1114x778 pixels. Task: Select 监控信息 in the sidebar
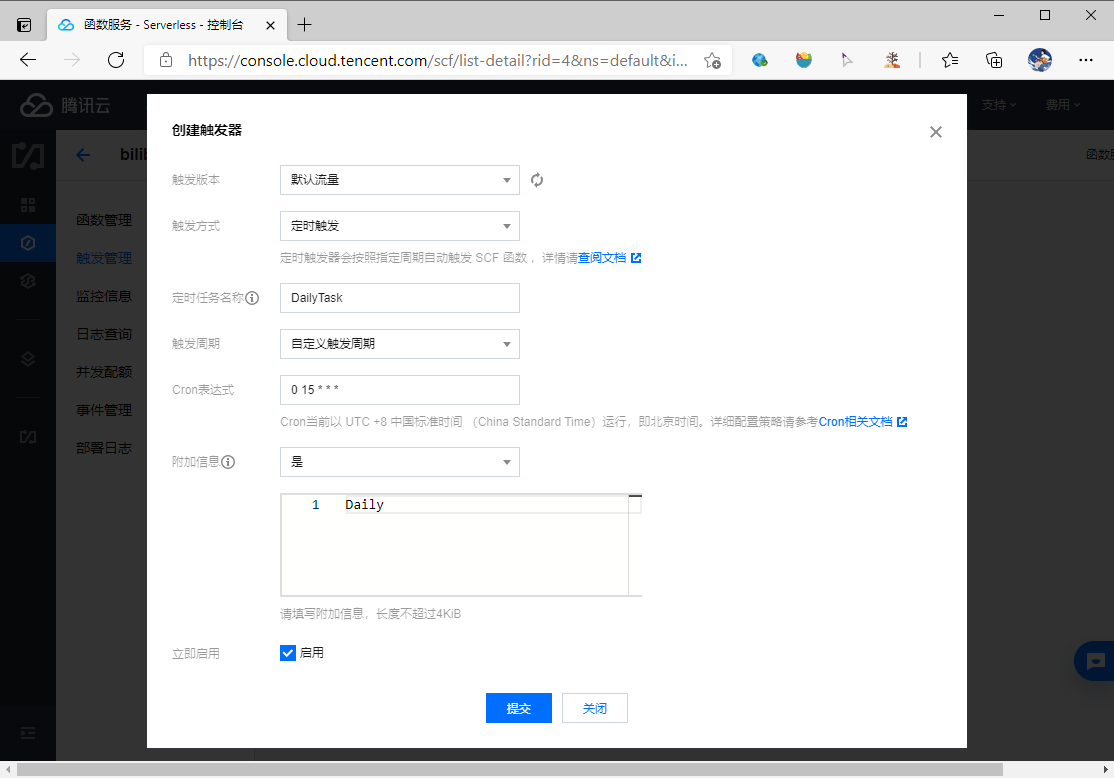[103, 295]
